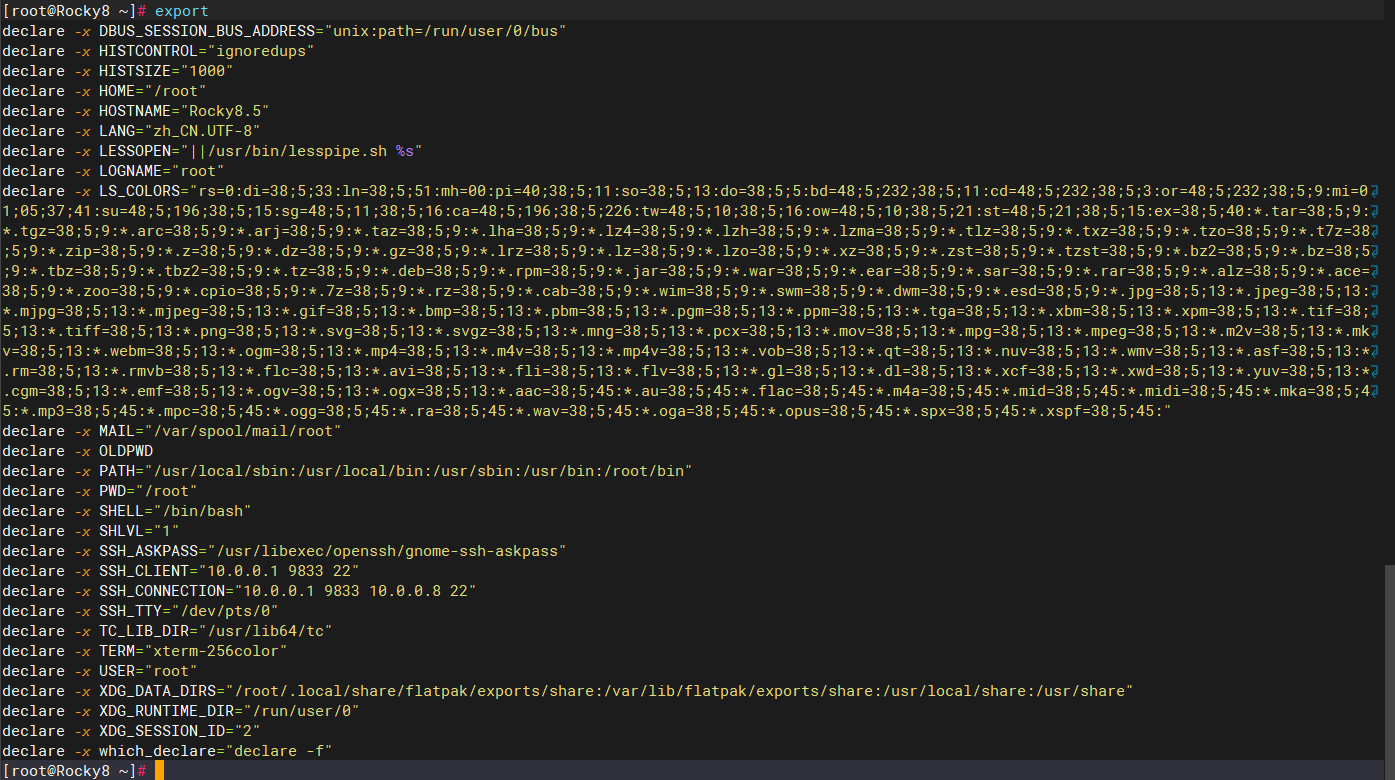Click the line-wrap arrow after "mi=0"

(x=1374, y=191)
